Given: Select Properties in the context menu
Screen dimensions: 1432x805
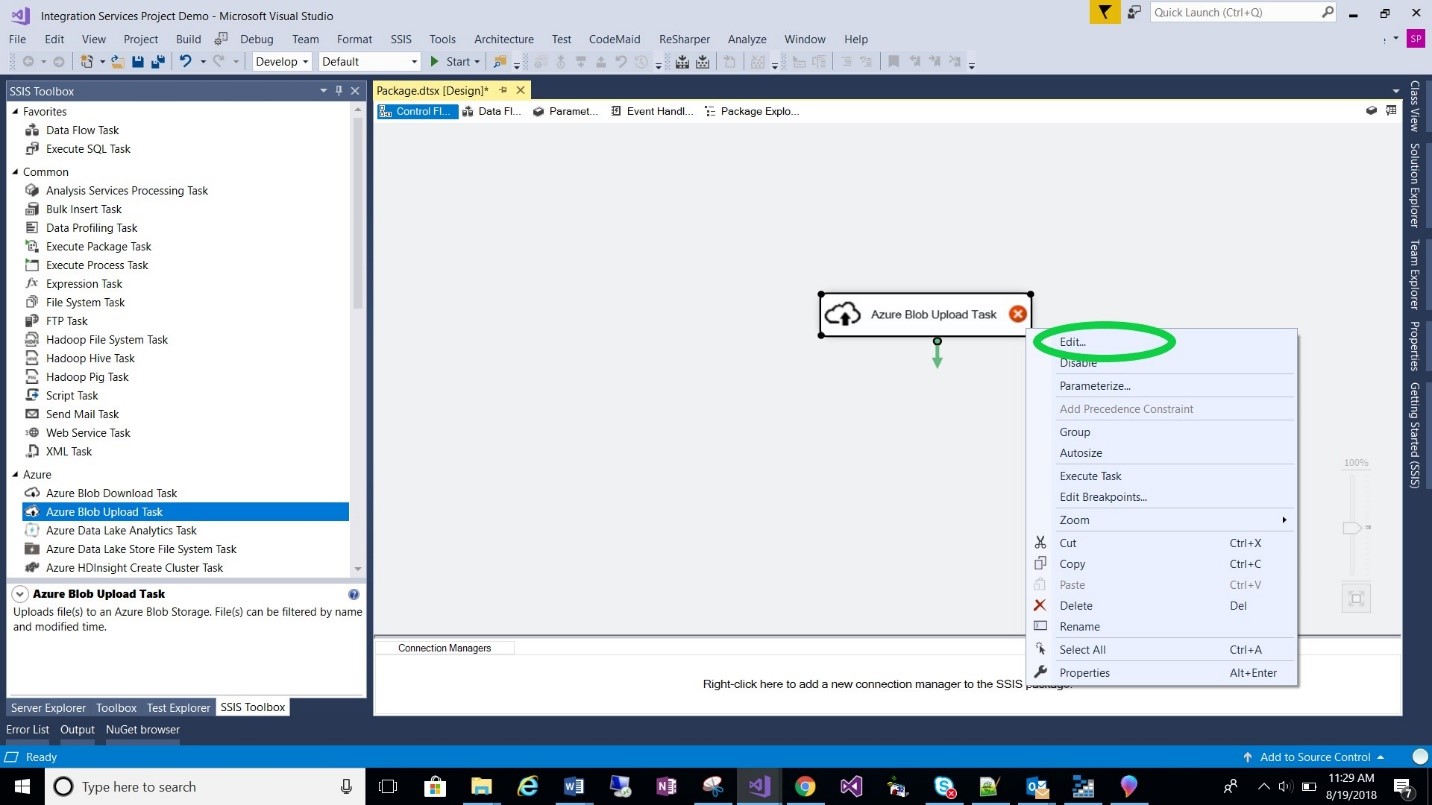Looking at the screenshot, I should tap(1084, 673).
